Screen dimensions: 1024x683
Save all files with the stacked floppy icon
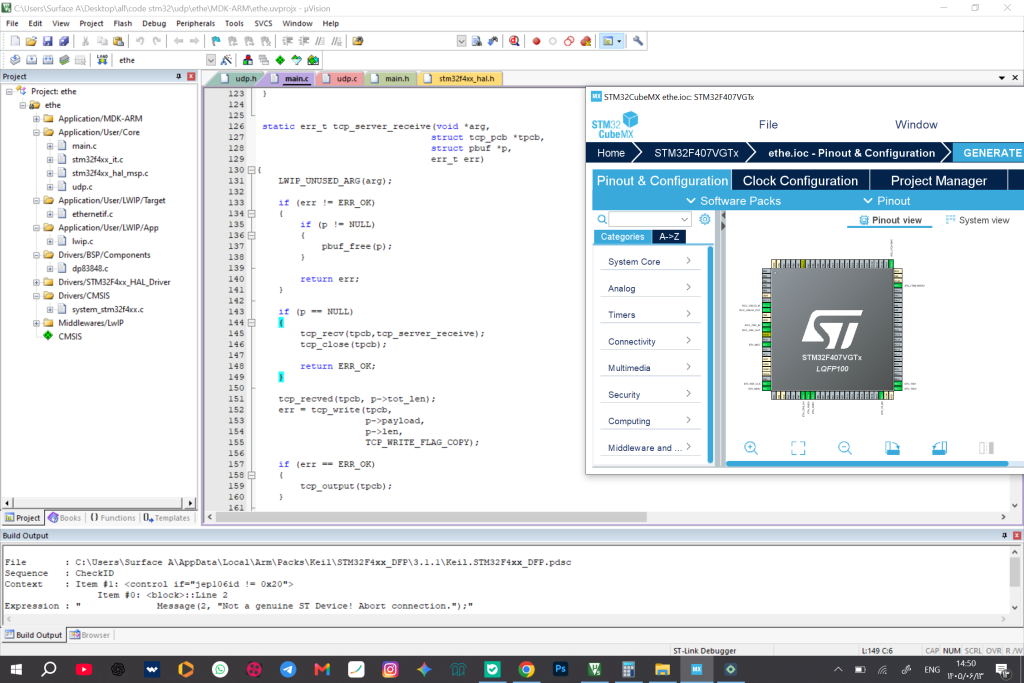click(64, 41)
